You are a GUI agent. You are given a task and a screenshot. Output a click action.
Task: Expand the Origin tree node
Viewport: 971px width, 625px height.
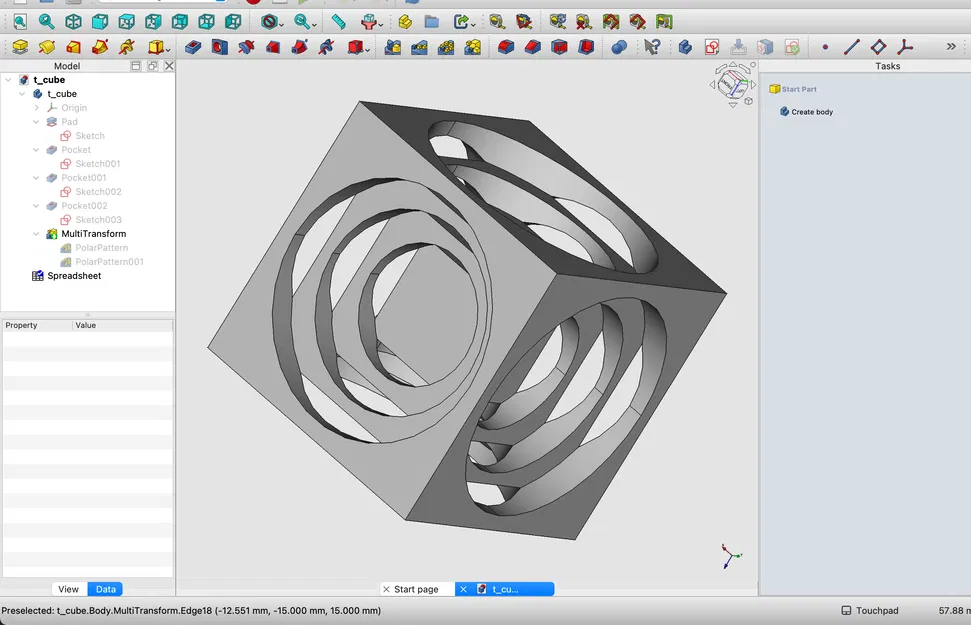coord(37,108)
